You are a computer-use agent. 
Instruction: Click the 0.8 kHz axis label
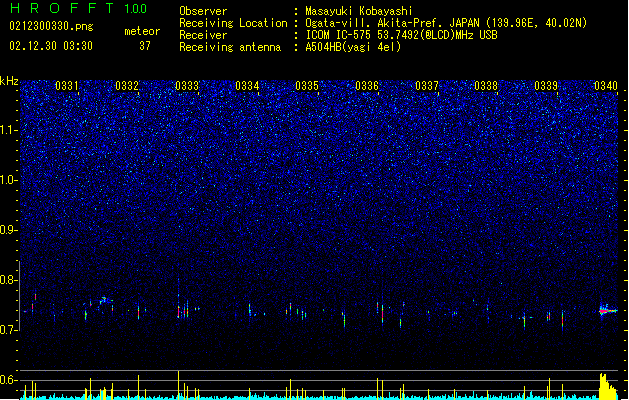[x=9, y=280]
